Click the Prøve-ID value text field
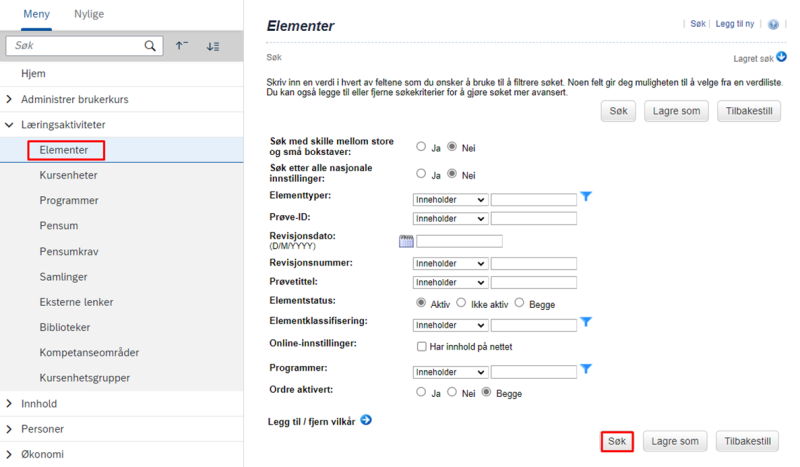The height and width of the screenshot is (467, 800). coord(534,218)
